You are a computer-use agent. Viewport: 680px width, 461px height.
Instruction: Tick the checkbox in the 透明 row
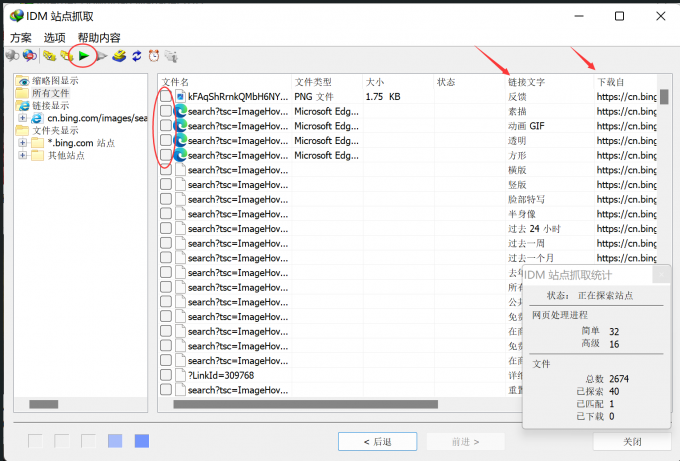tap(166, 141)
